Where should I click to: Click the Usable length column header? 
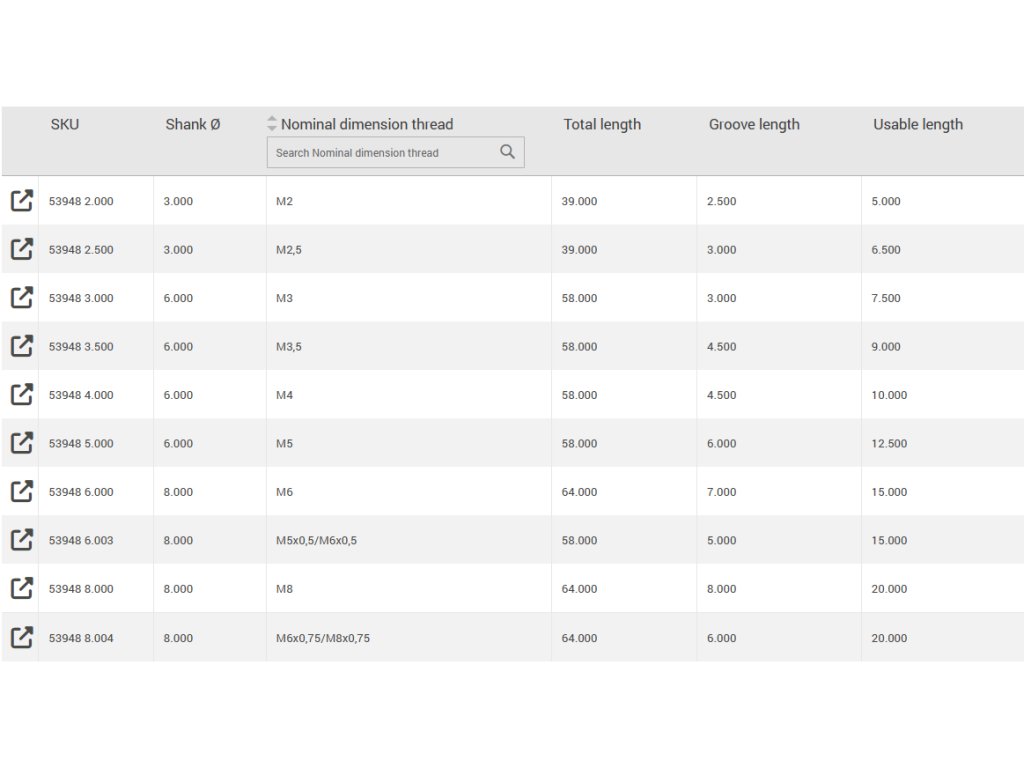click(917, 124)
